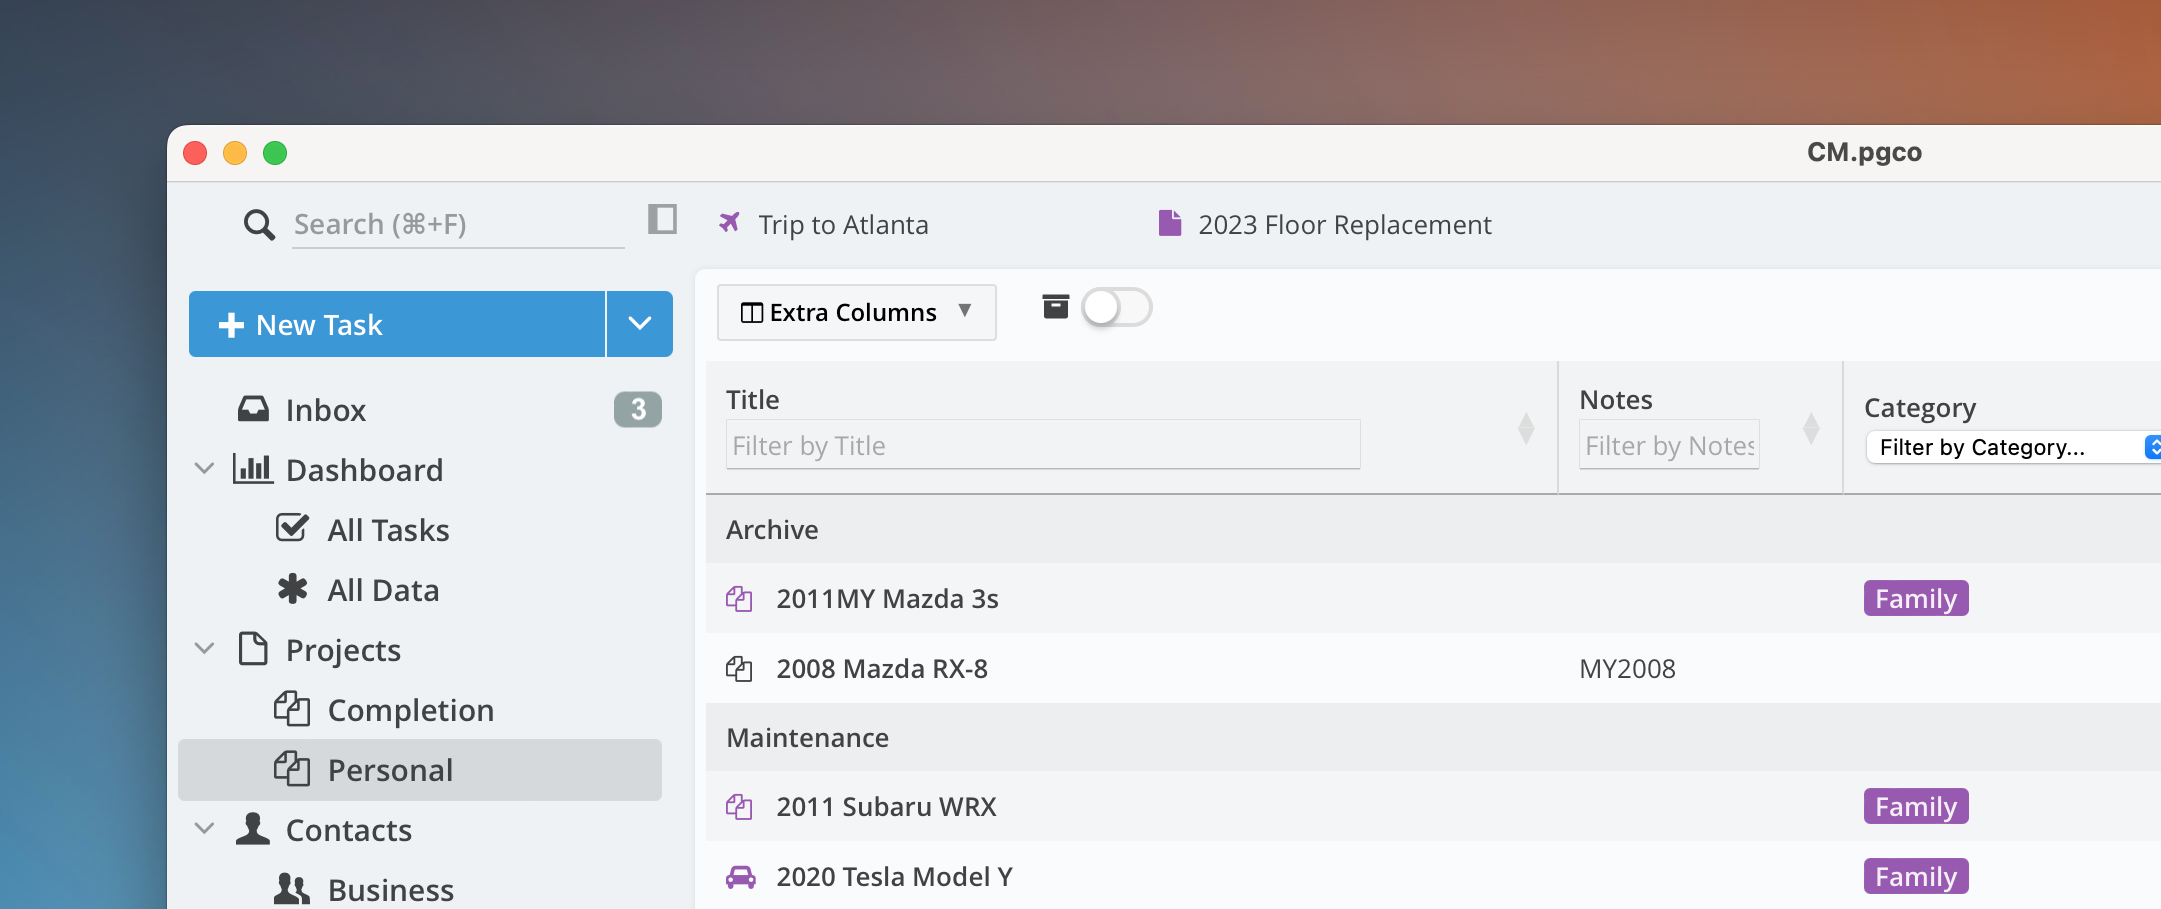
Task: Toggle the show archived switch
Action: pos(1116,308)
